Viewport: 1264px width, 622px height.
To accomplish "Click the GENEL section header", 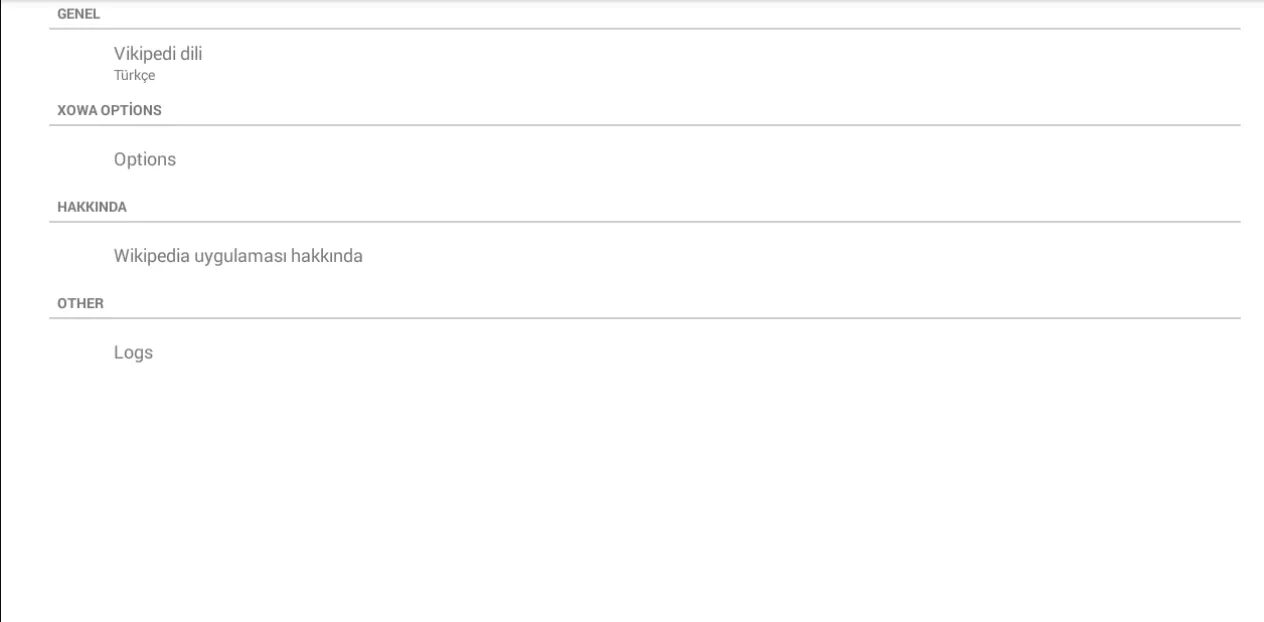I will pyautogui.click(x=78, y=14).
